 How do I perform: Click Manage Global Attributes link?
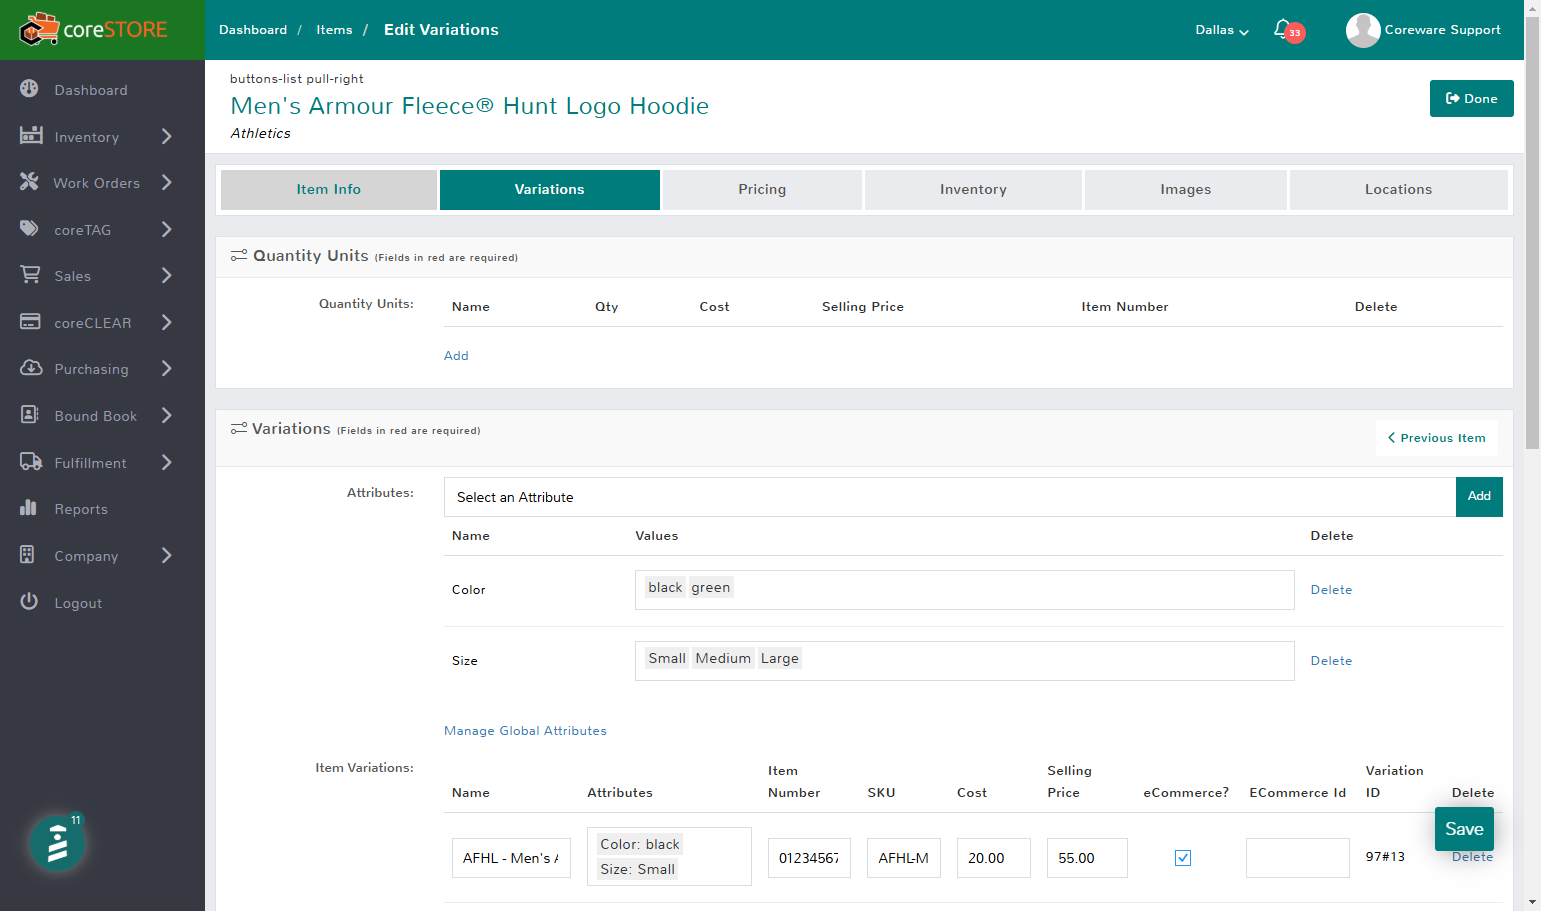coord(525,731)
